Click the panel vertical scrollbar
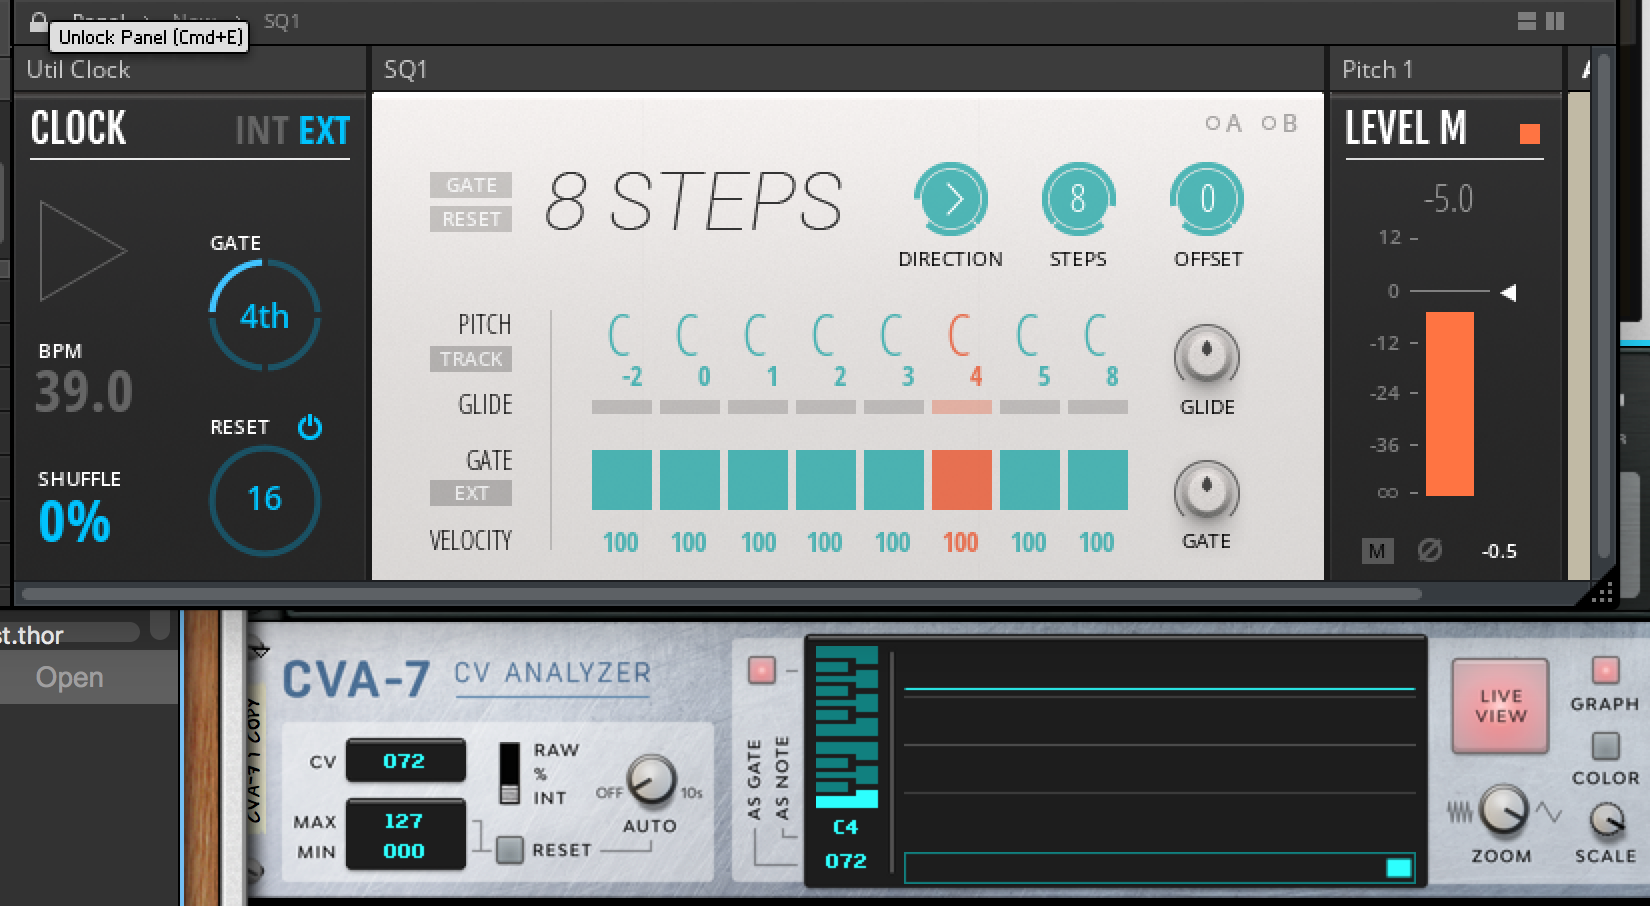 (1603, 306)
